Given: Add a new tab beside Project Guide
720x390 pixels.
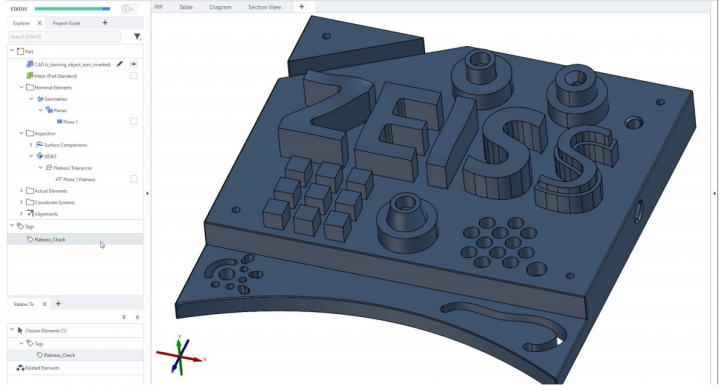Looking at the screenshot, I should (x=105, y=23).
